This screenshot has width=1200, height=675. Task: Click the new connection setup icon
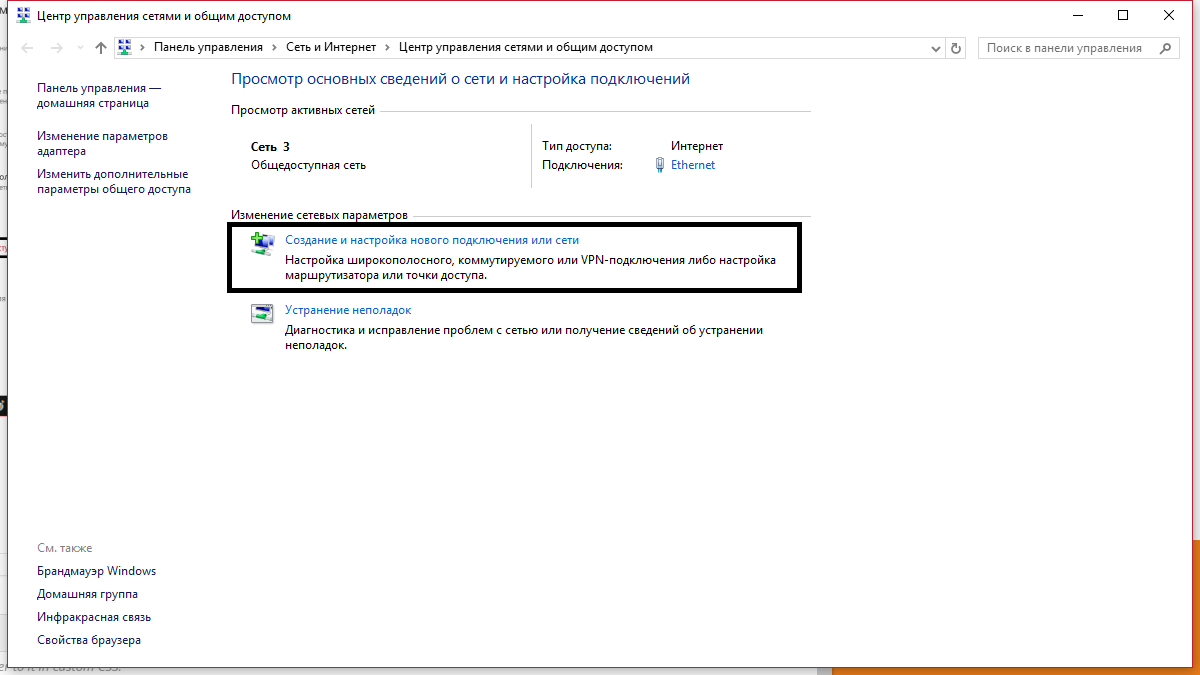[x=262, y=244]
